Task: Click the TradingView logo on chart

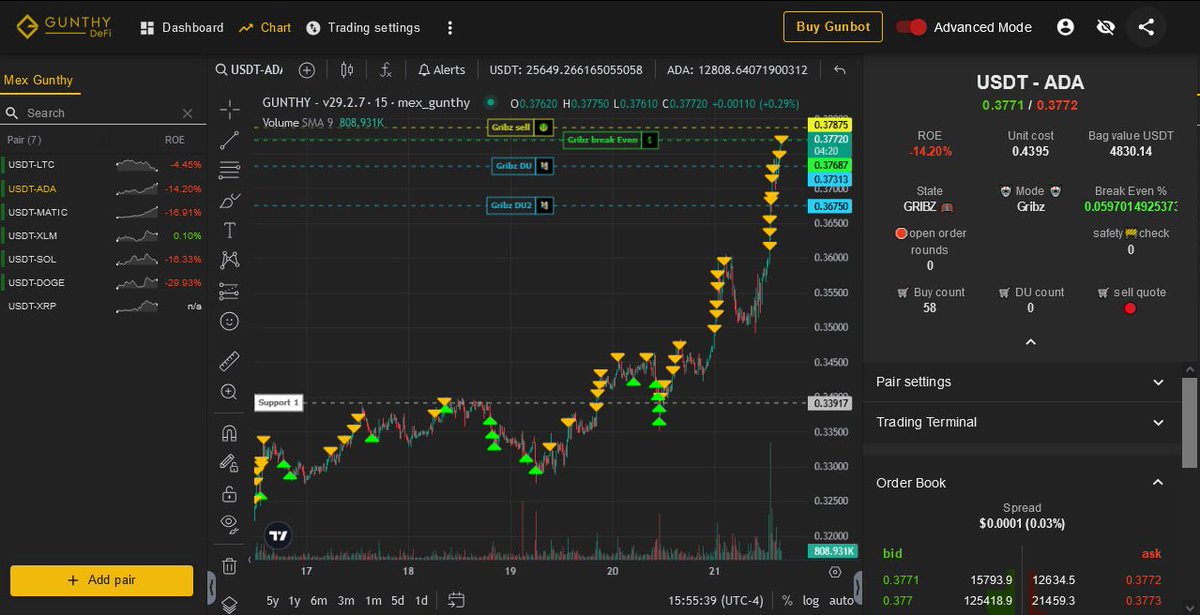Action: point(279,535)
